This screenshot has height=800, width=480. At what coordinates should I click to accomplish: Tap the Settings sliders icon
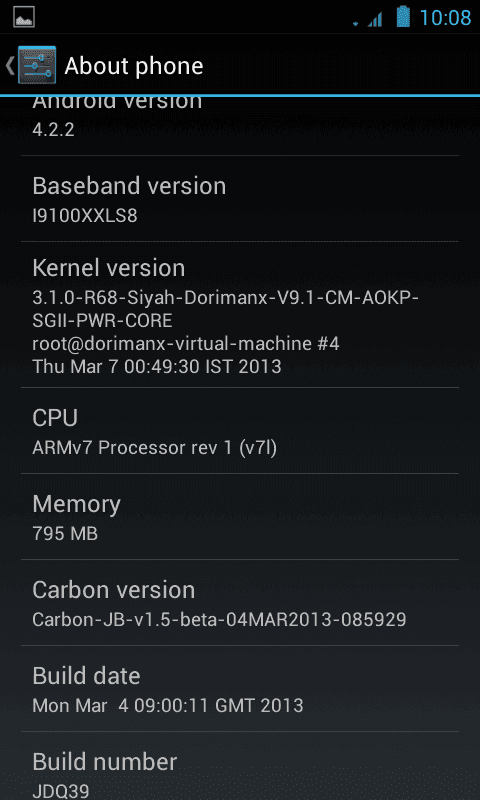coord(37,65)
